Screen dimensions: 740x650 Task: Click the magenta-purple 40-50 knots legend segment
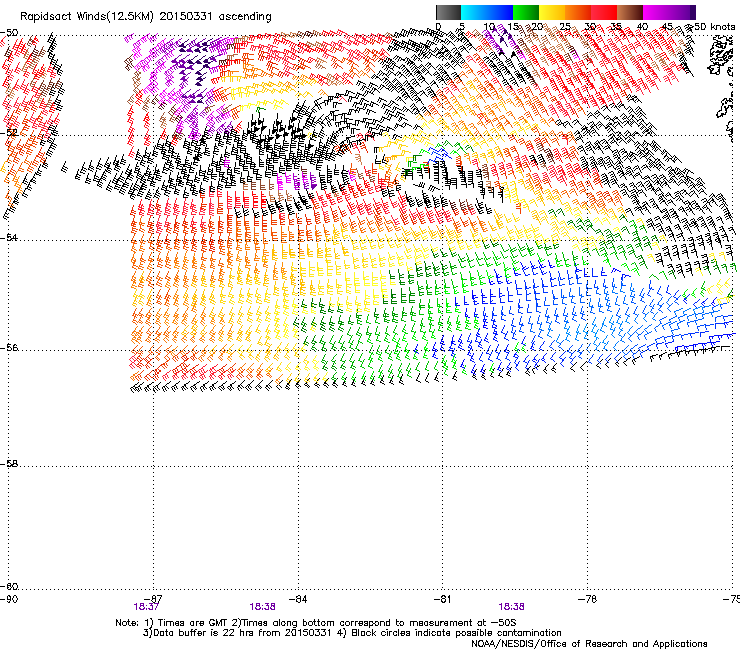(669, 12)
